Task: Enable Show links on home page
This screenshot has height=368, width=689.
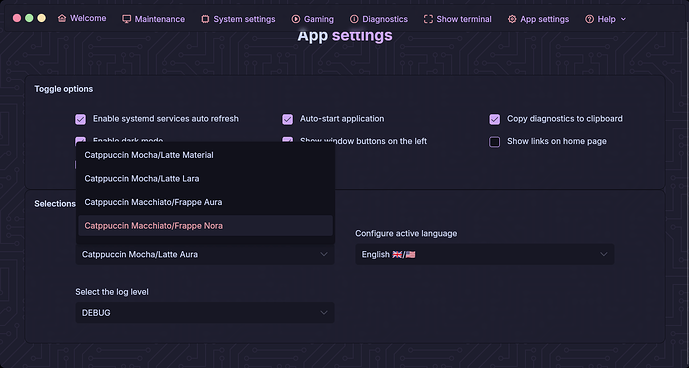Action: pyautogui.click(x=495, y=142)
